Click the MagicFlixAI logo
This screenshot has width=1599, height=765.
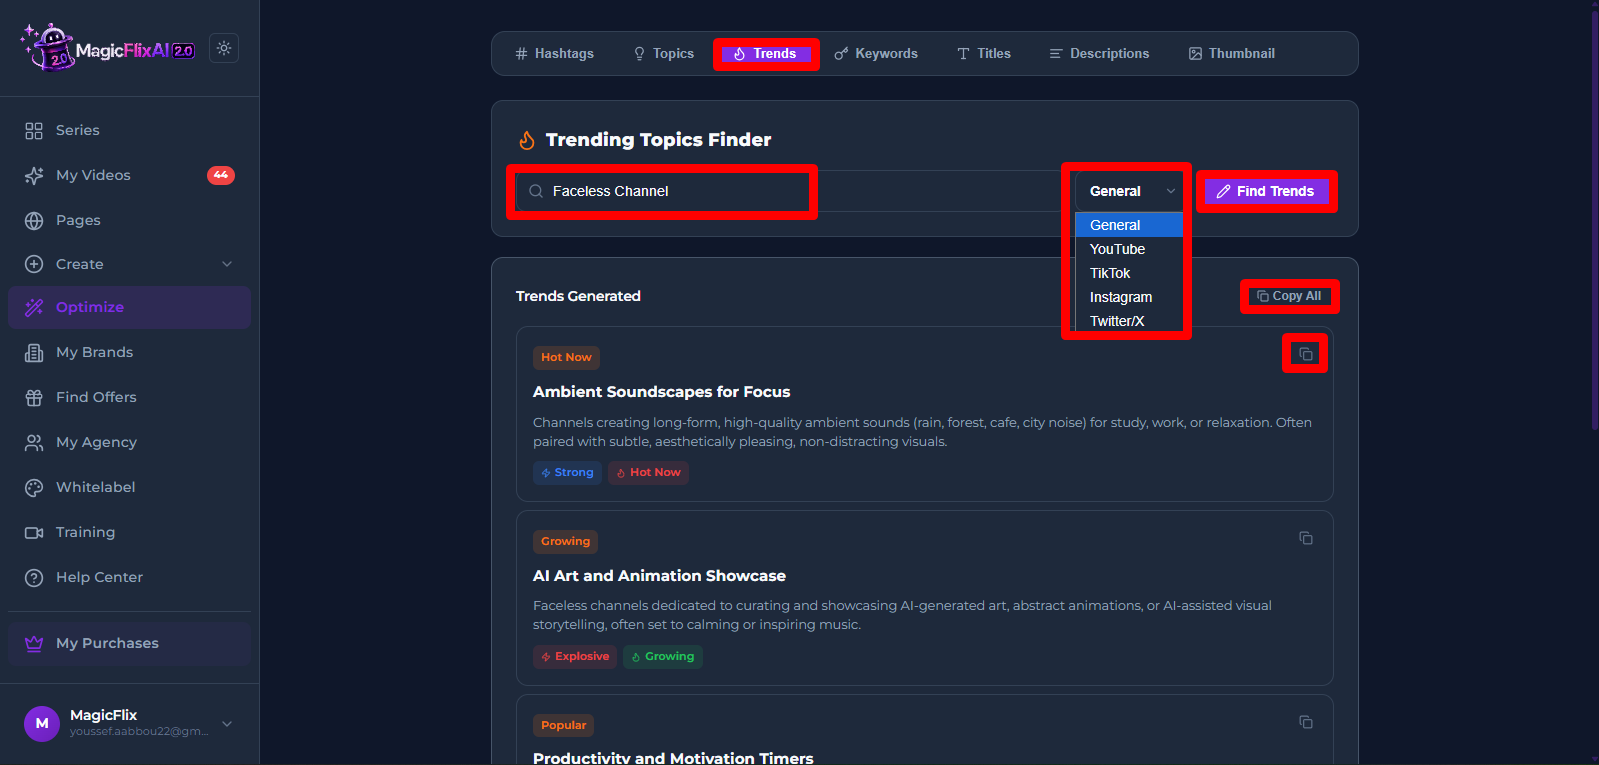(x=108, y=48)
